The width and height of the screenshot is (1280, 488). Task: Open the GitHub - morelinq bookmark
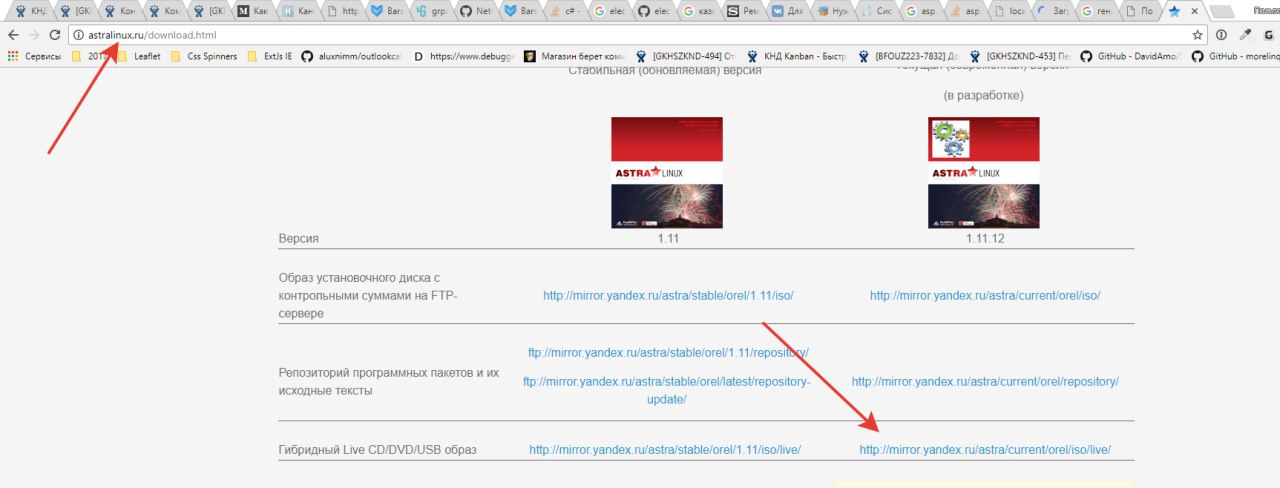[x=1236, y=57]
